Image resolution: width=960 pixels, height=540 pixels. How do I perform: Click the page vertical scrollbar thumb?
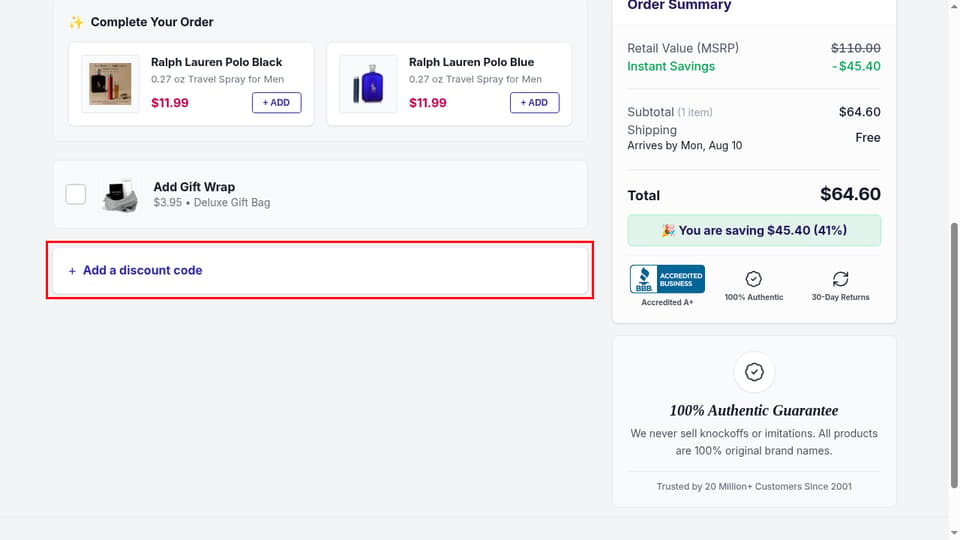954,355
